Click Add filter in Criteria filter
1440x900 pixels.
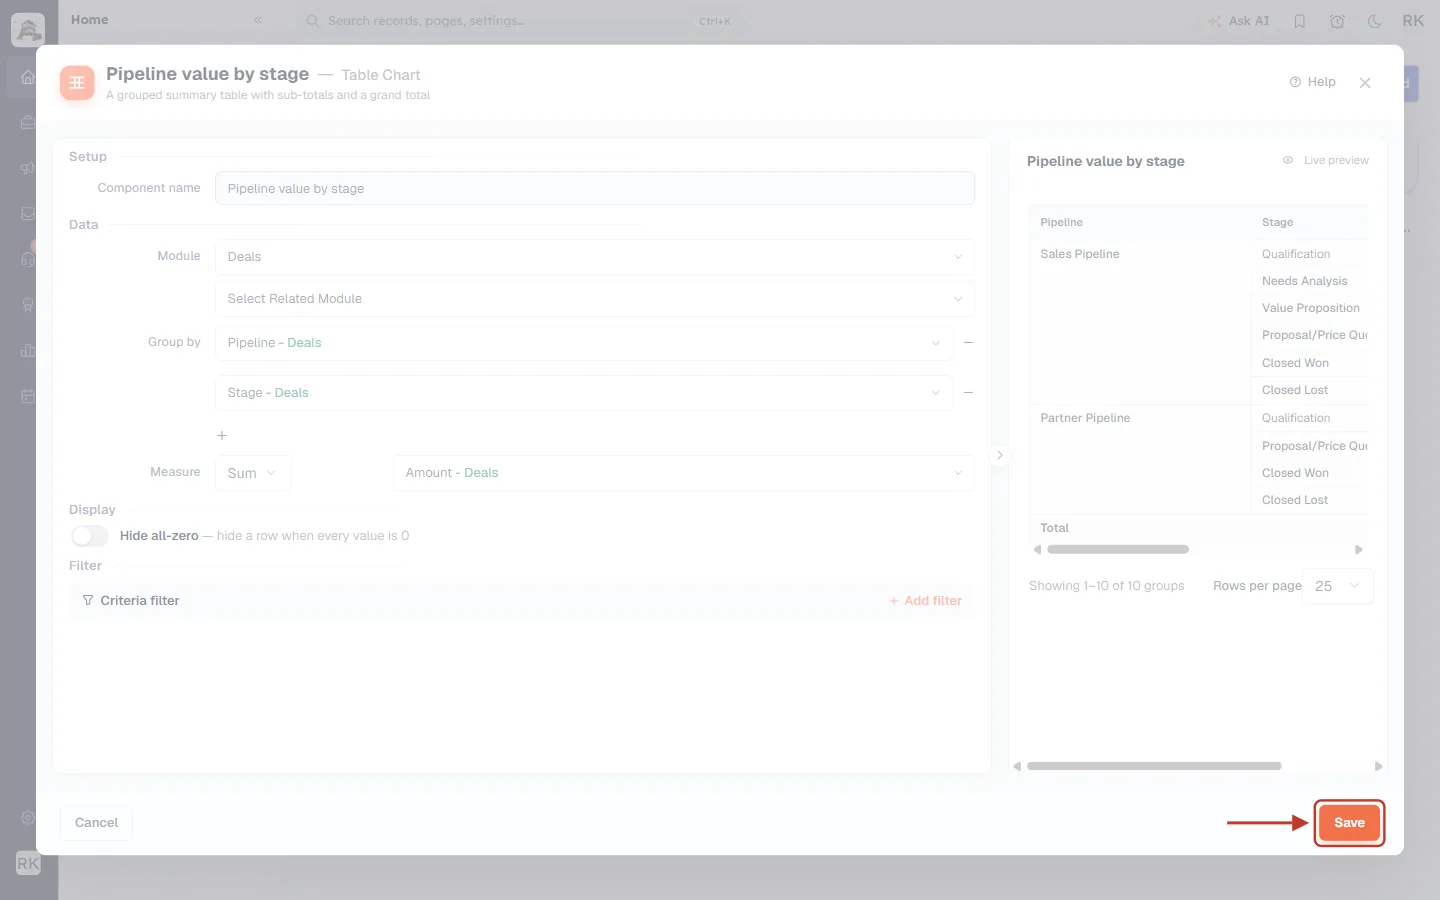click(x=925, y=601)
